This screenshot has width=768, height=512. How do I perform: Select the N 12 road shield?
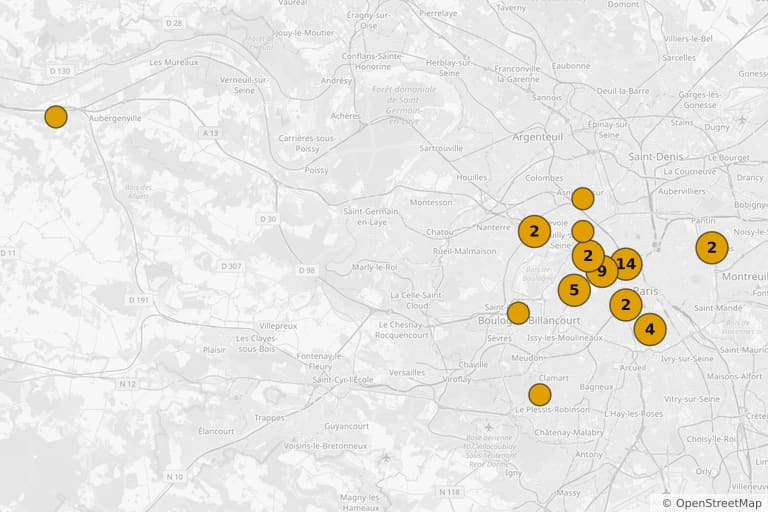128,384
